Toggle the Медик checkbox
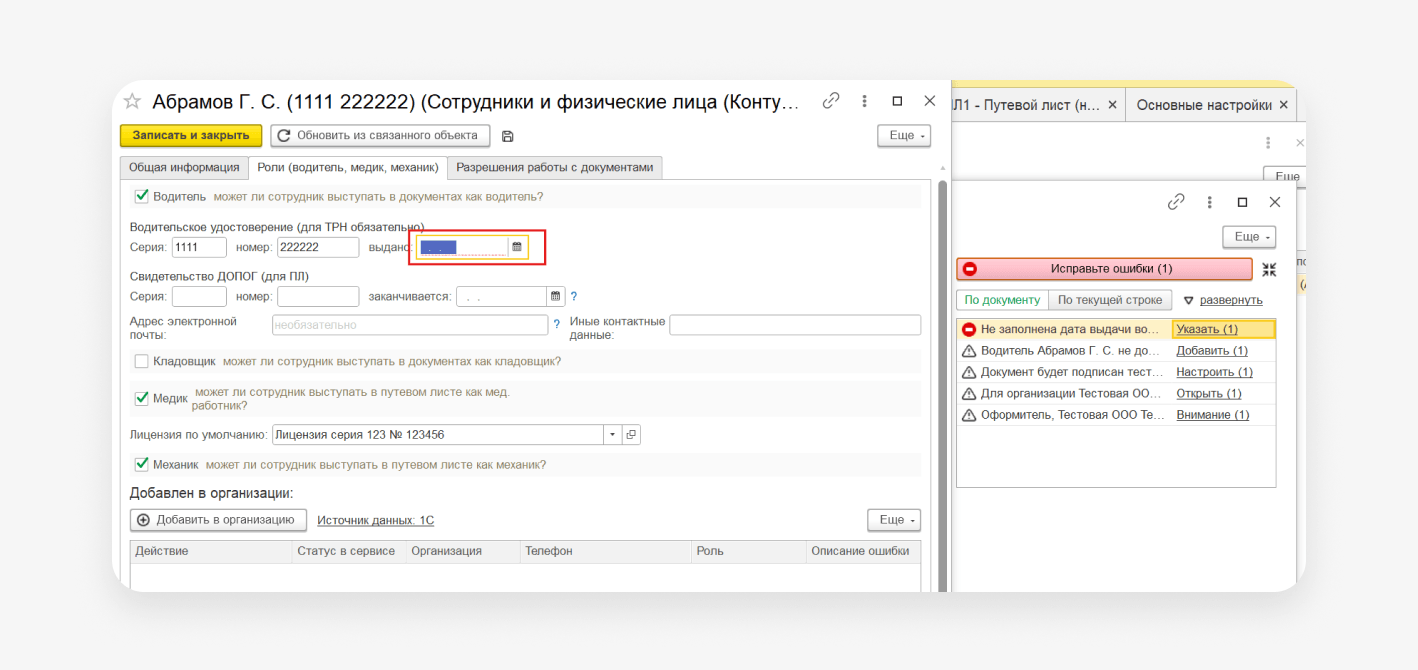This screenshot has height=670, width=1418. click(141, 398)
